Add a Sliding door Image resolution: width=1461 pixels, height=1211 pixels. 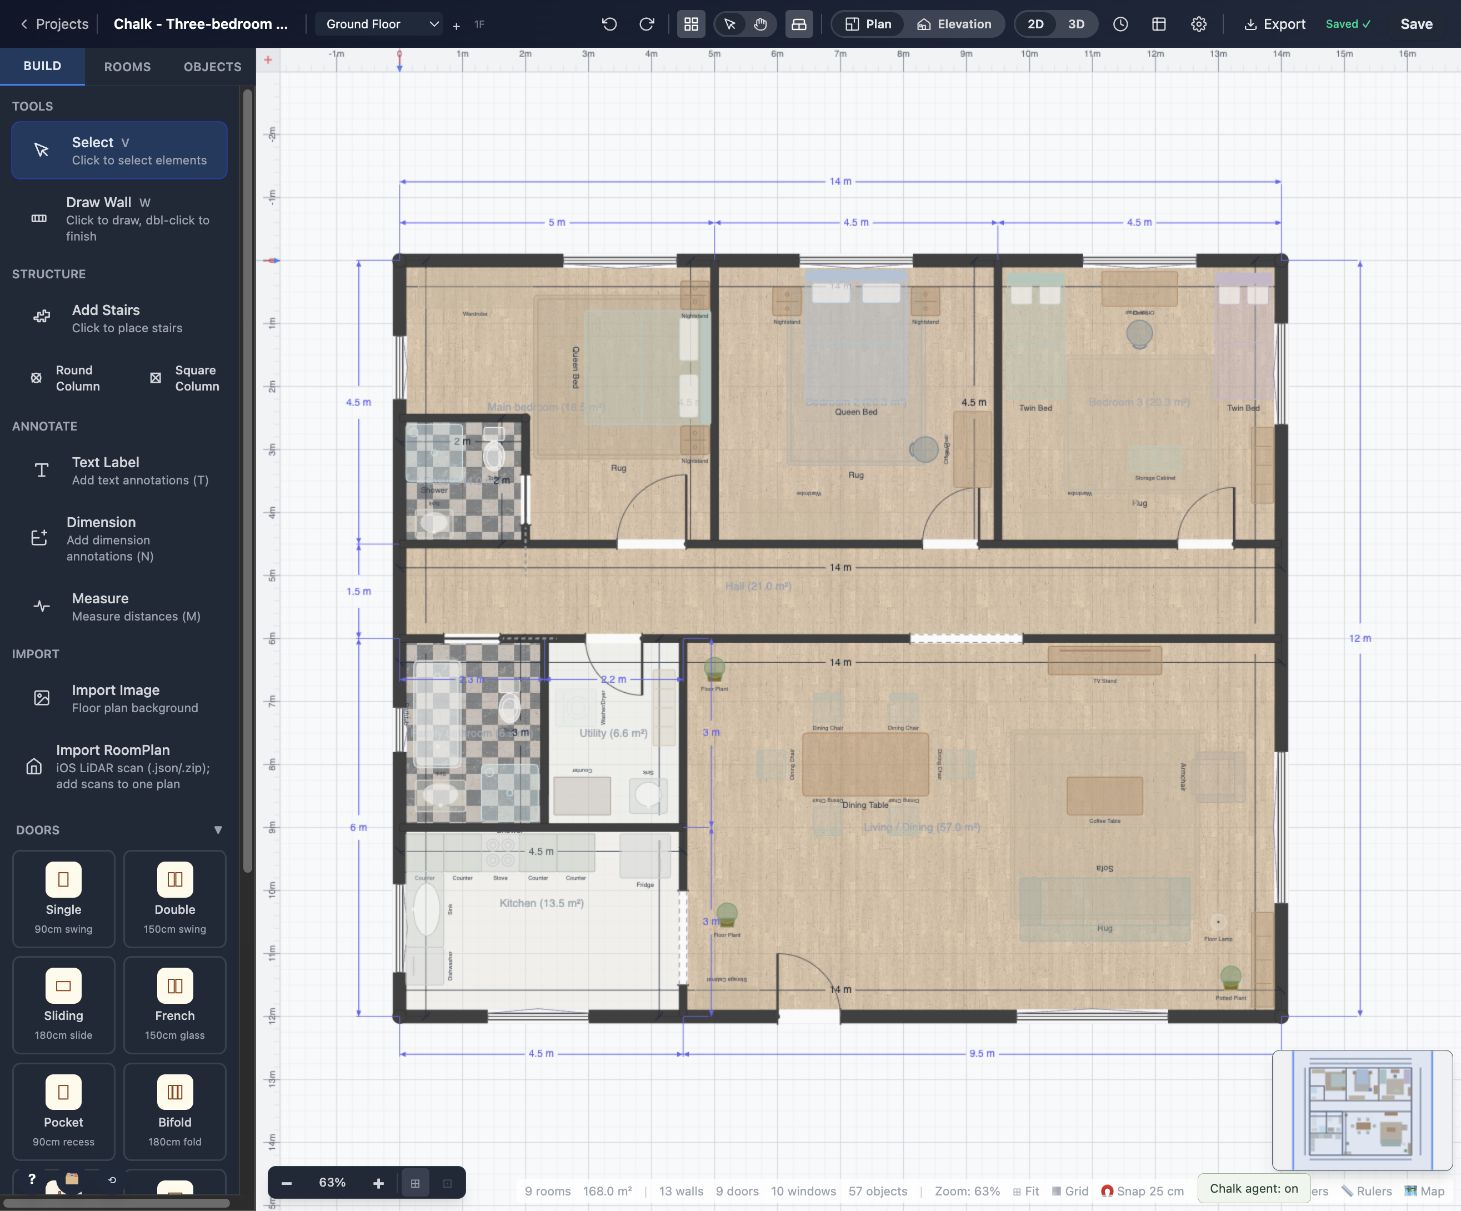[x=63, y=1005]
